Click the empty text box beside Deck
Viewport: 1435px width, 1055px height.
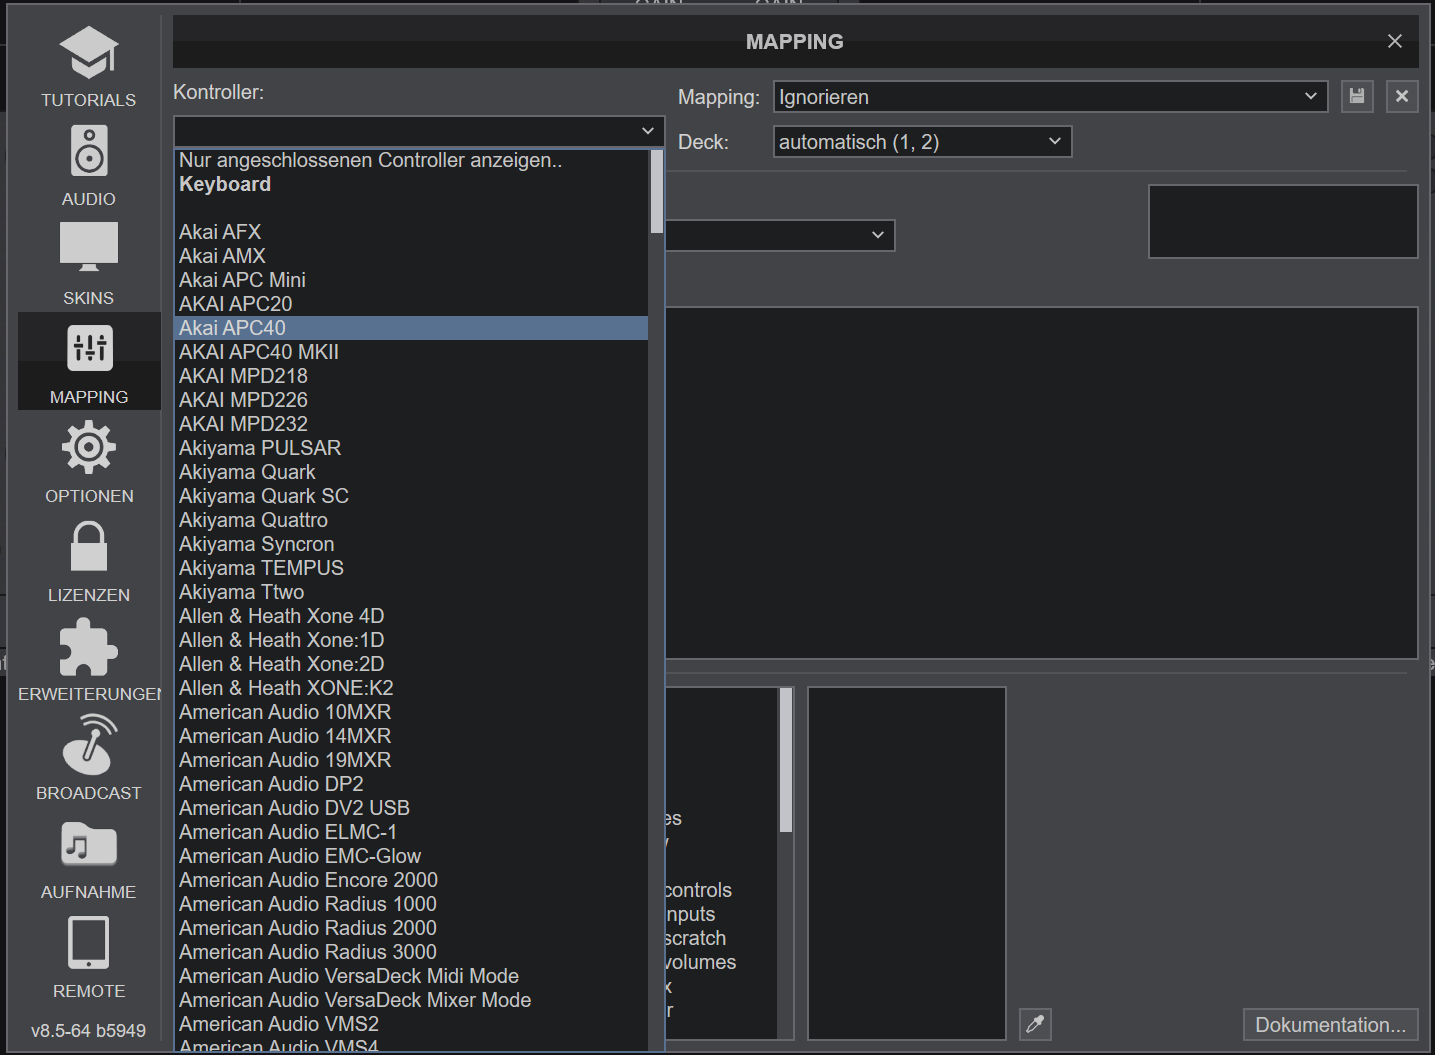tap(1283, 221)
